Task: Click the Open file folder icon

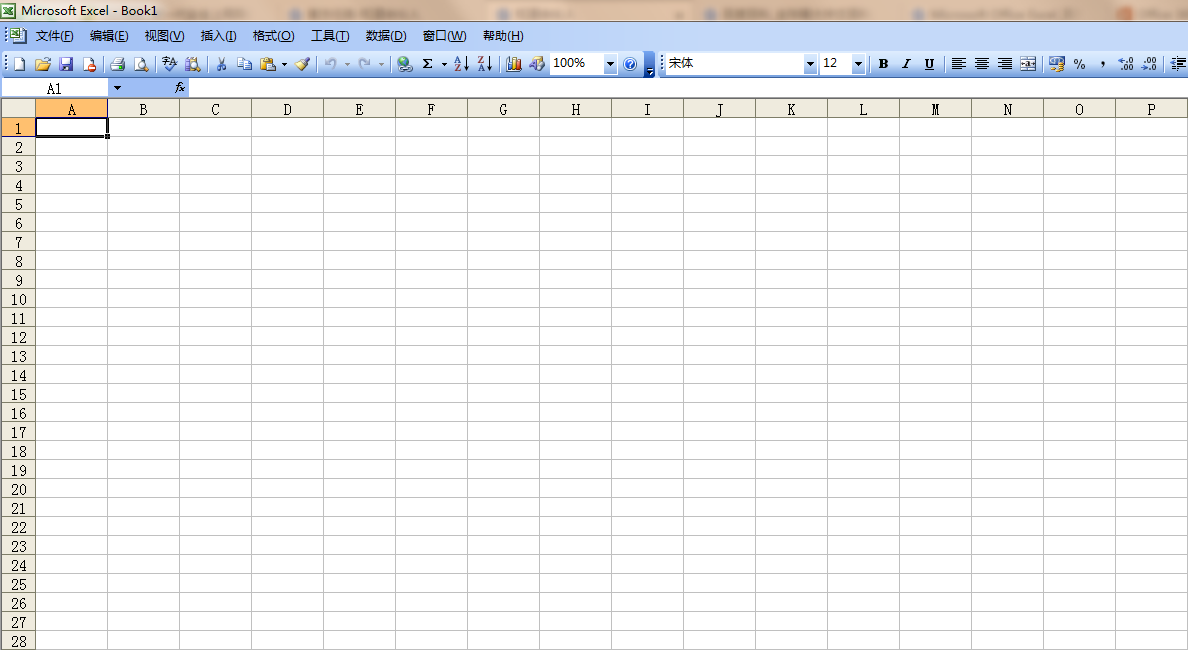Action: (x=42, y=64)
